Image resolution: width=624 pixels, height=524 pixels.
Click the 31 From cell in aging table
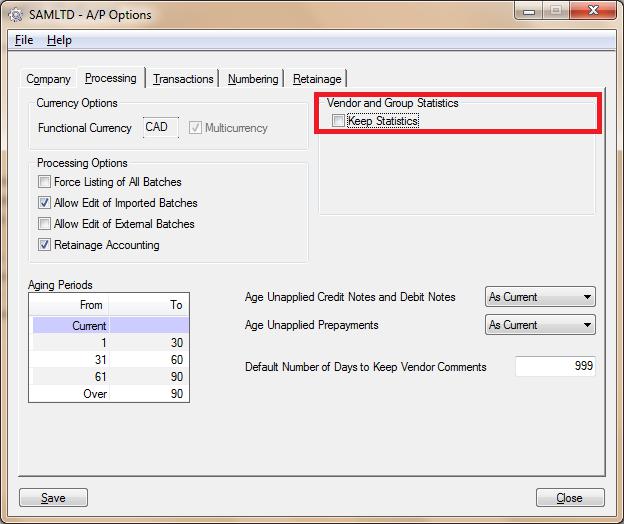click(70, 360)
